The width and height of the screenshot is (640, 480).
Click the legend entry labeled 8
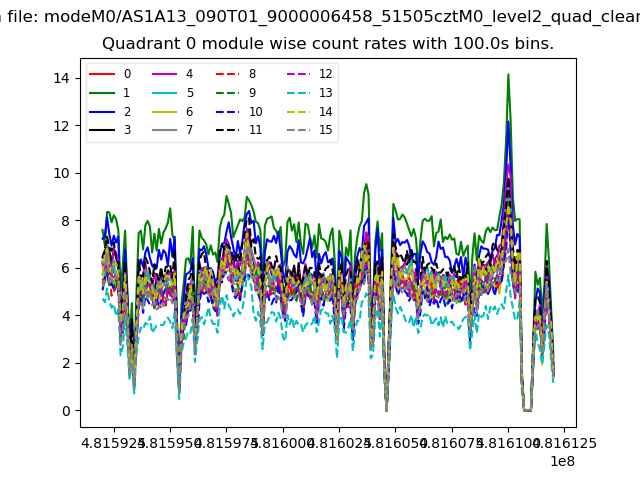(x=236, y=74)
